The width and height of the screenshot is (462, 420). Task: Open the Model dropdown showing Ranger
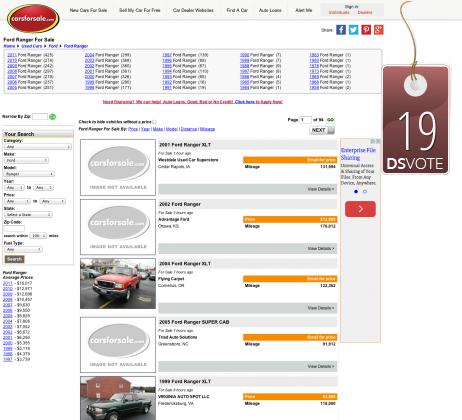tap(29, 174)
